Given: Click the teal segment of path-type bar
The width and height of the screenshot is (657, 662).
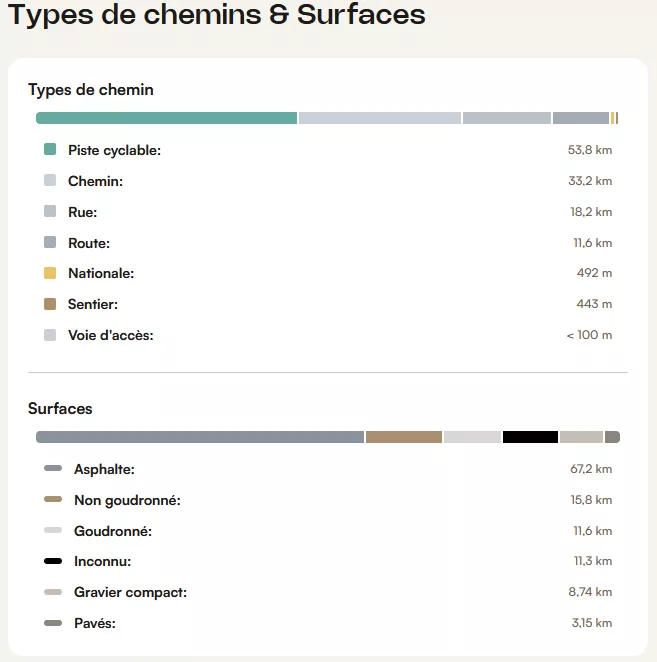Looking at the screenshot, I should click(167, 118).
